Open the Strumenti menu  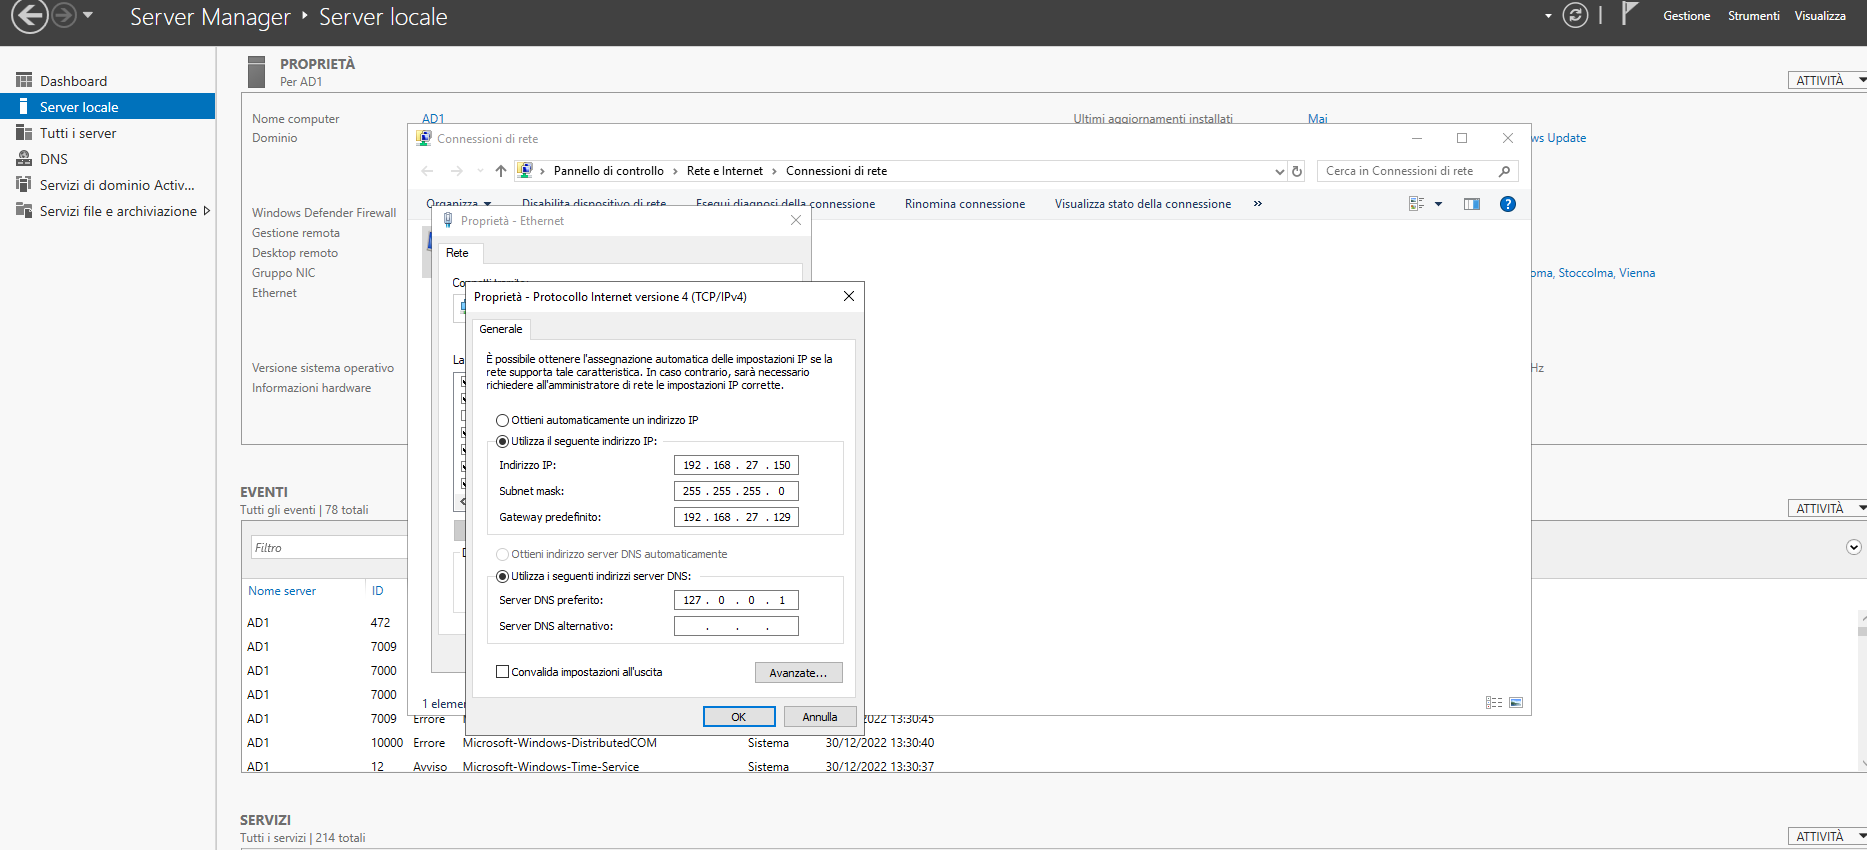(x=1753, y=16)
